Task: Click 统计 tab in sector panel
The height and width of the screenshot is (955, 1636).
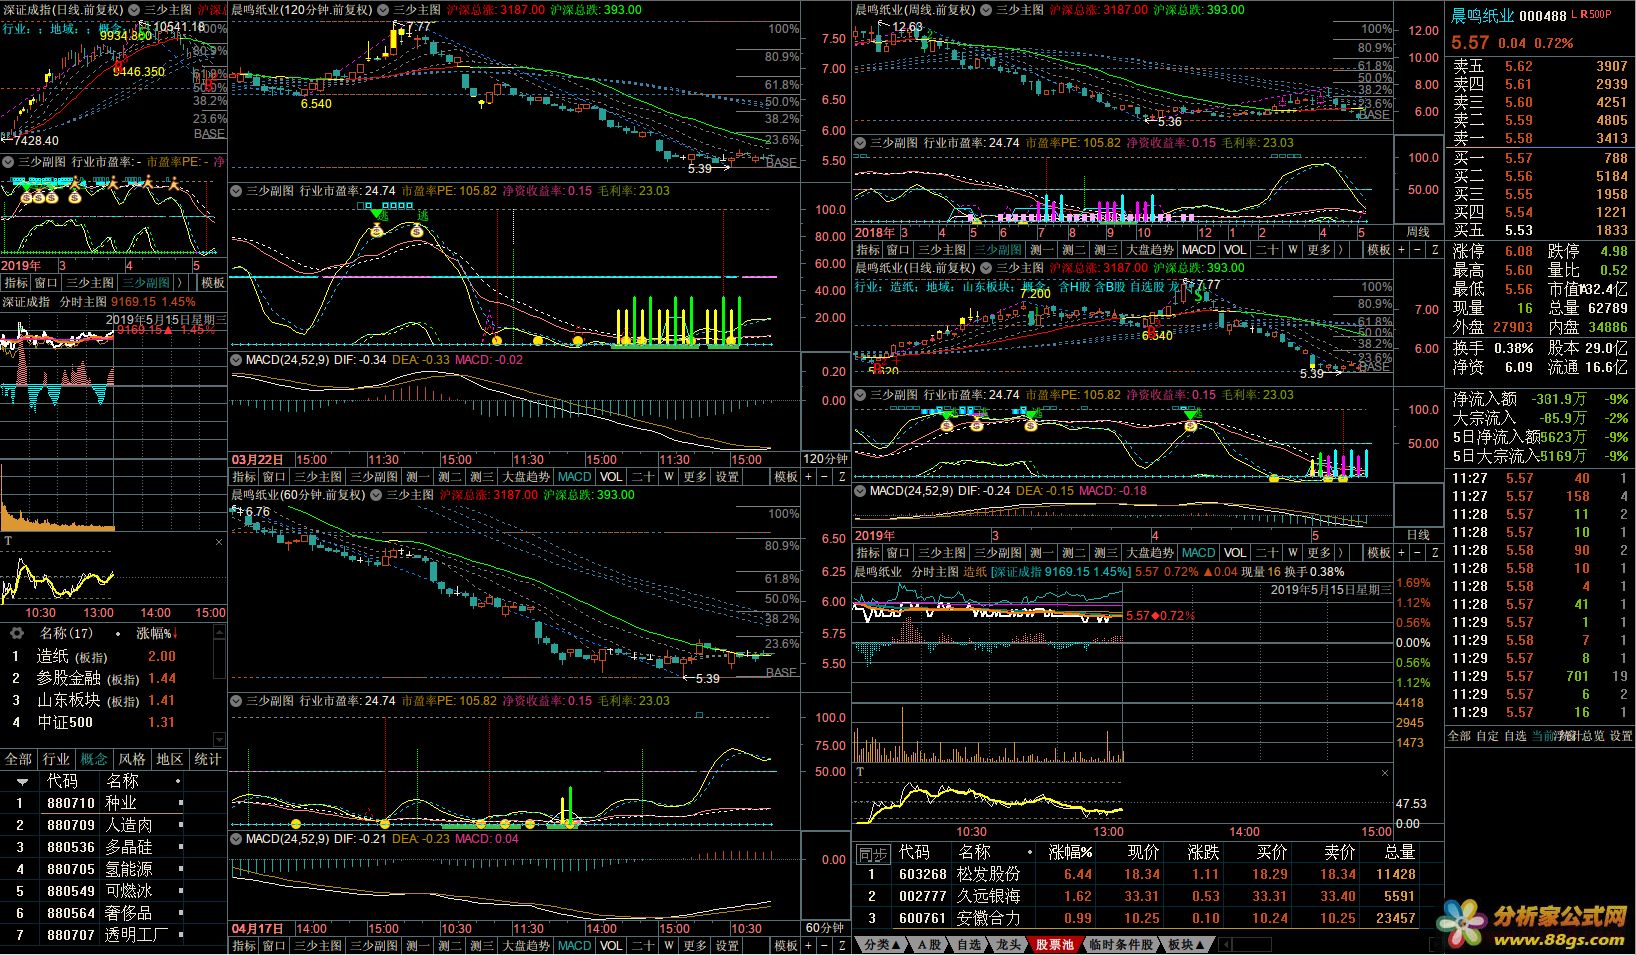Action: 208,759
